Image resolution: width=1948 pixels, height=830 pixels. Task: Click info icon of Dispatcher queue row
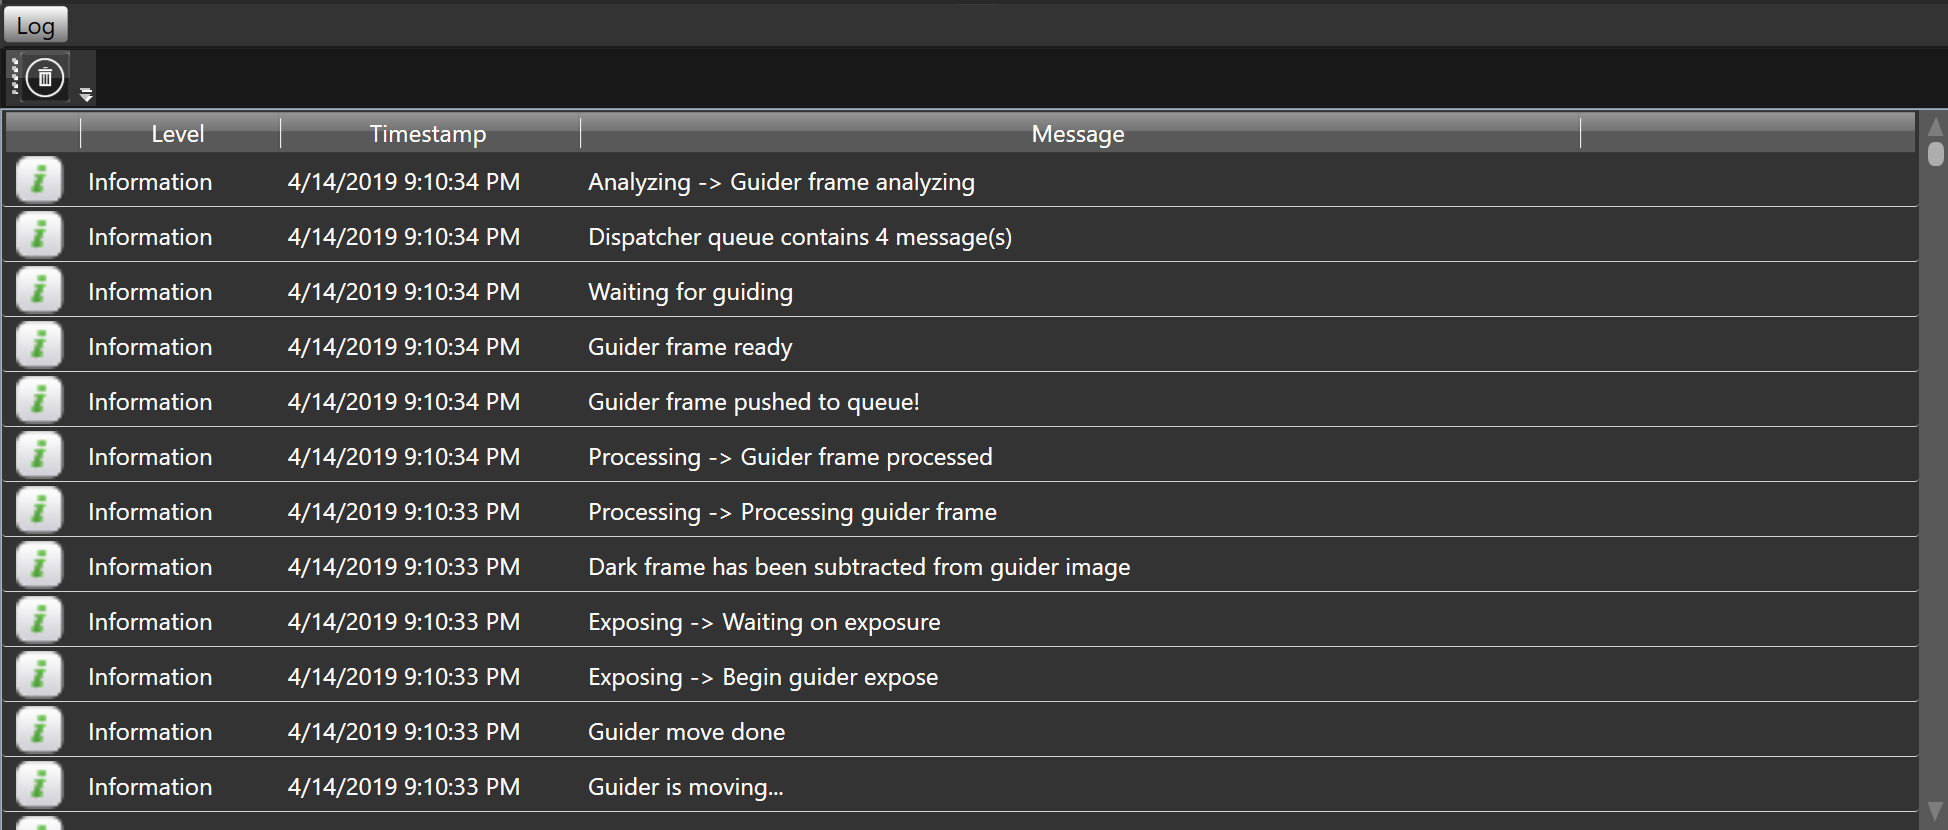pyautogui.click(x=39, y=235)
